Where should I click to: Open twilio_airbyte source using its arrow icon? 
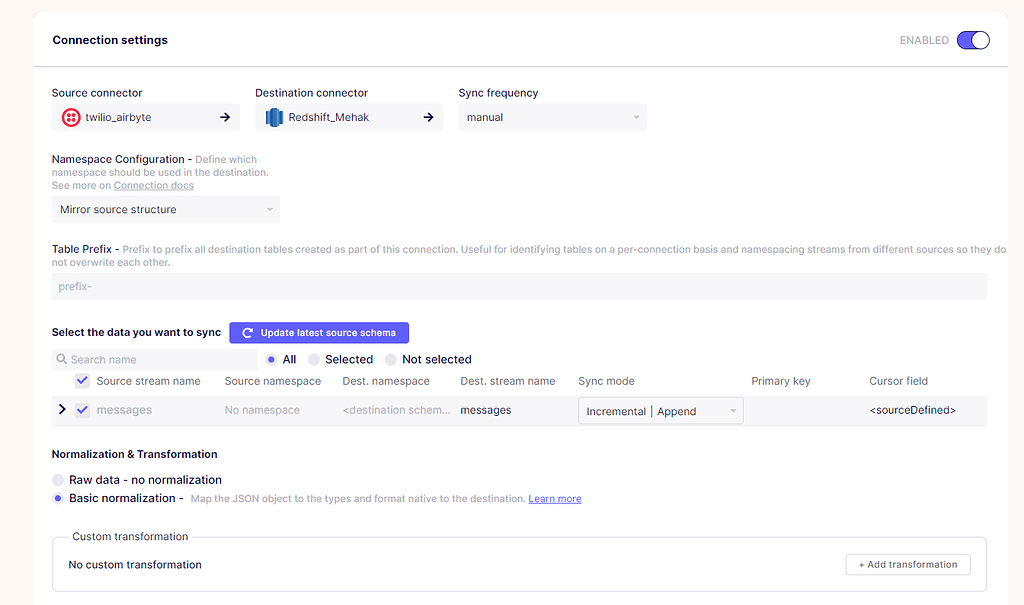coord(225,117)
